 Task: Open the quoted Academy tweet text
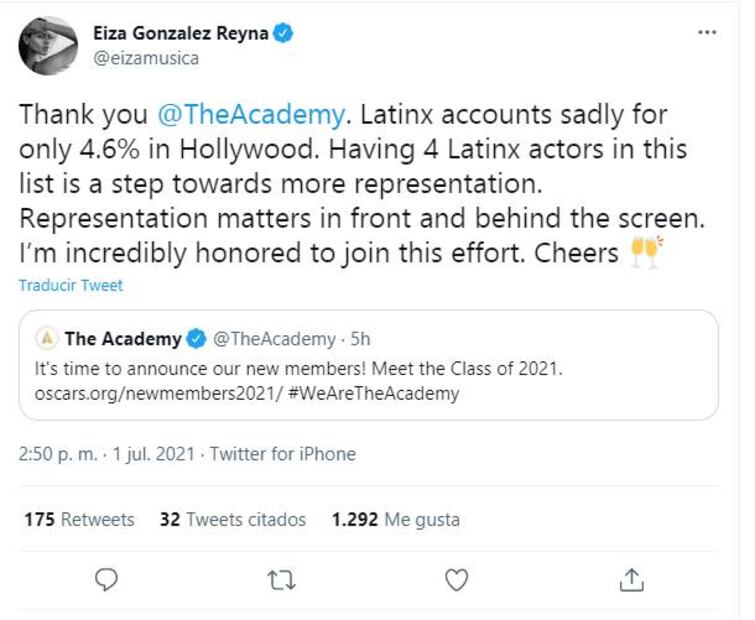coord(300,380)
